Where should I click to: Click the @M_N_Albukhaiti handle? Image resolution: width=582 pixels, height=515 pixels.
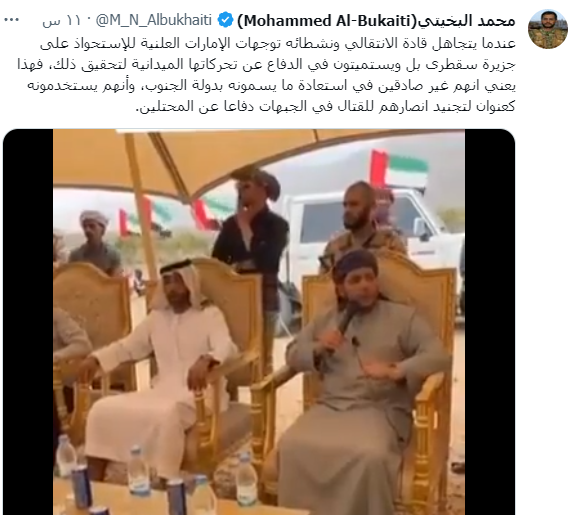click(x=154, y=20)
